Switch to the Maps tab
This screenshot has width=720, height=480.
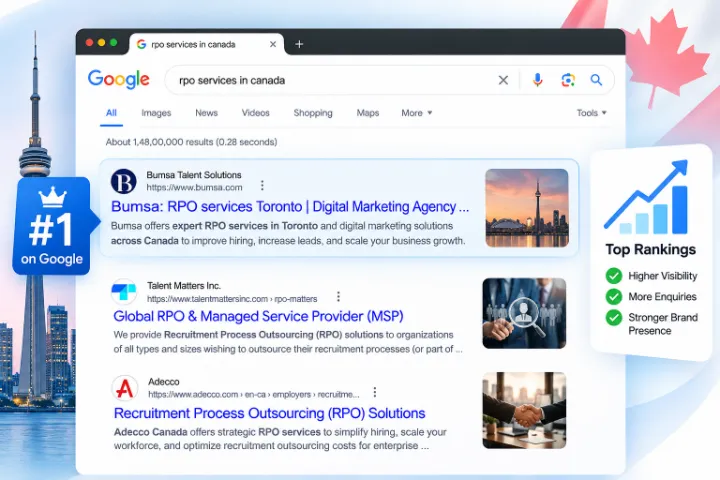coord(368,113)
